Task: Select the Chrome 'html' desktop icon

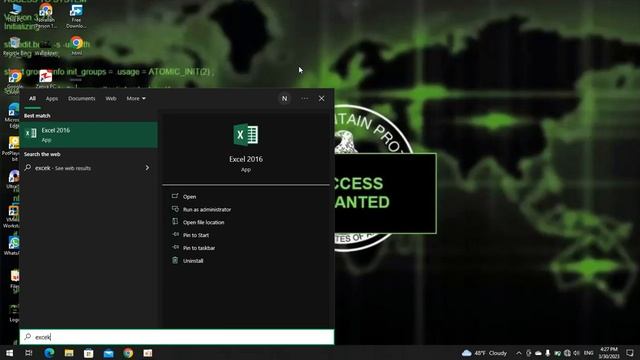Action: [77, 45]
